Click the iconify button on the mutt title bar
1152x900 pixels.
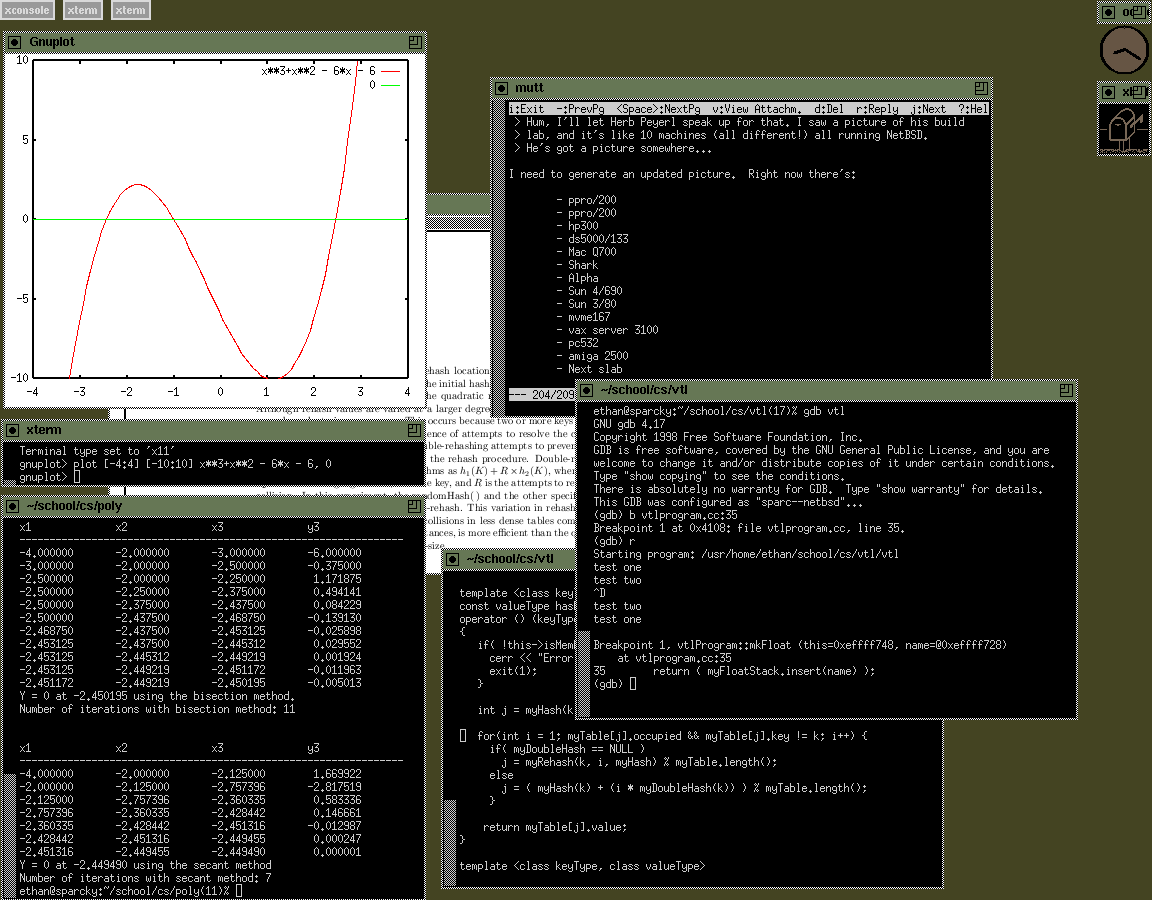tap(502, 88)
